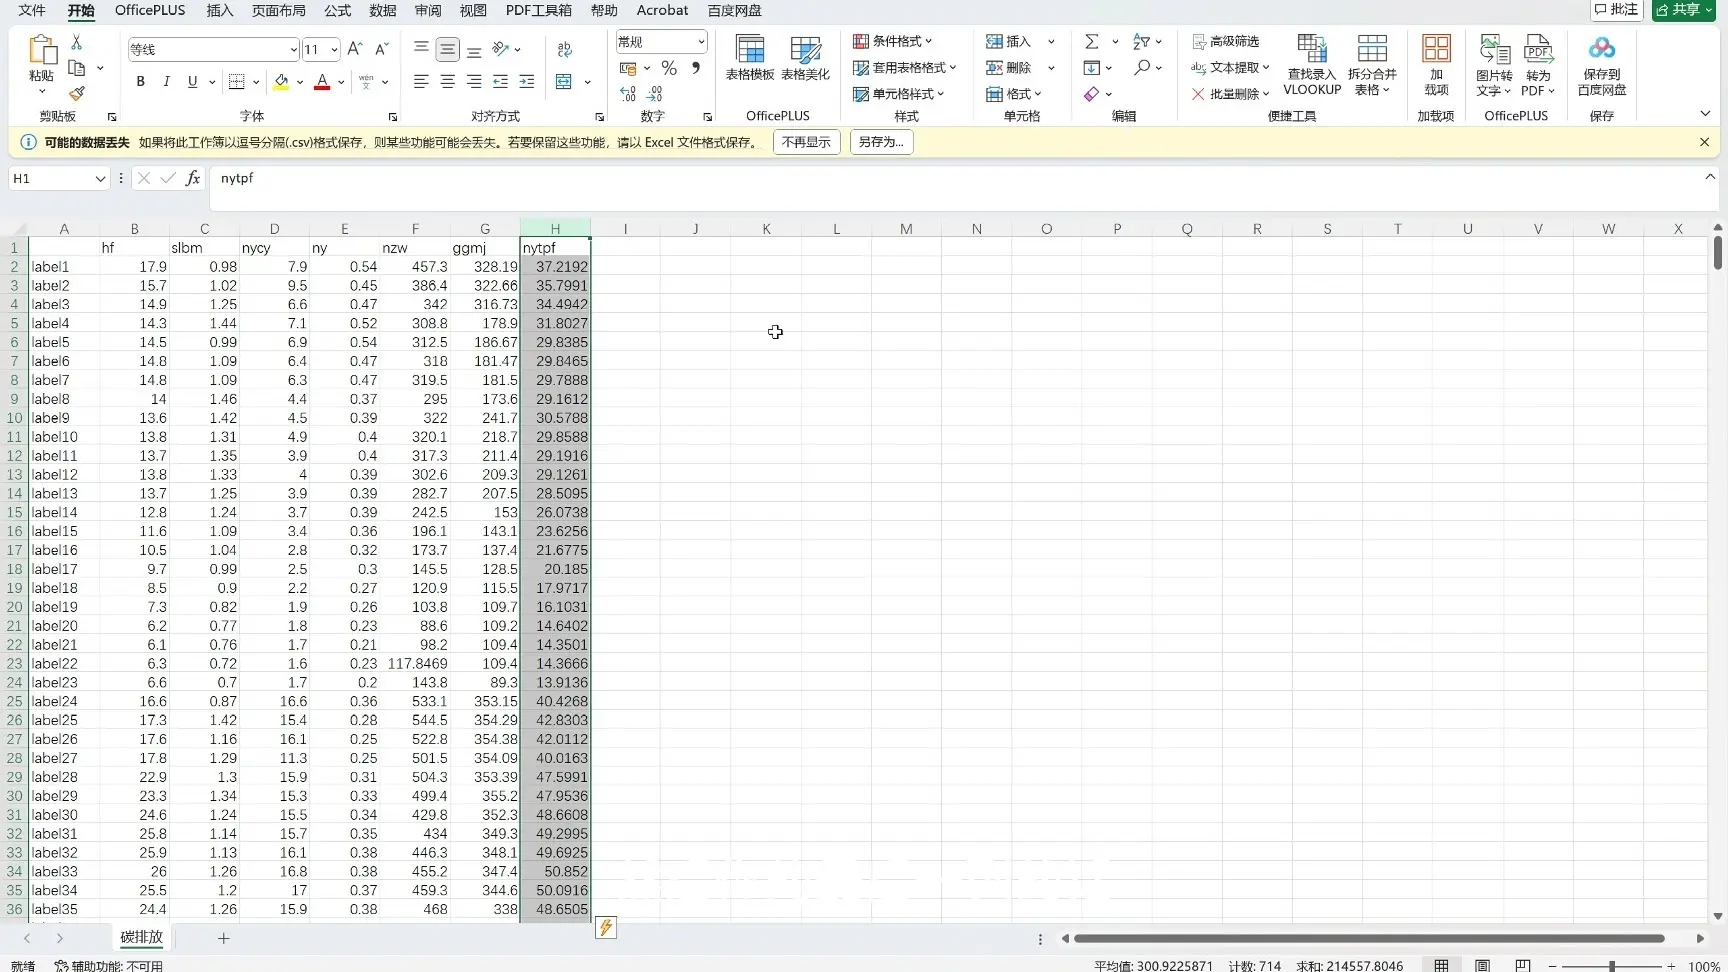1728x972 pixels.
Task: Toggle Underline formatting
Action: click(x=192, y=81)
